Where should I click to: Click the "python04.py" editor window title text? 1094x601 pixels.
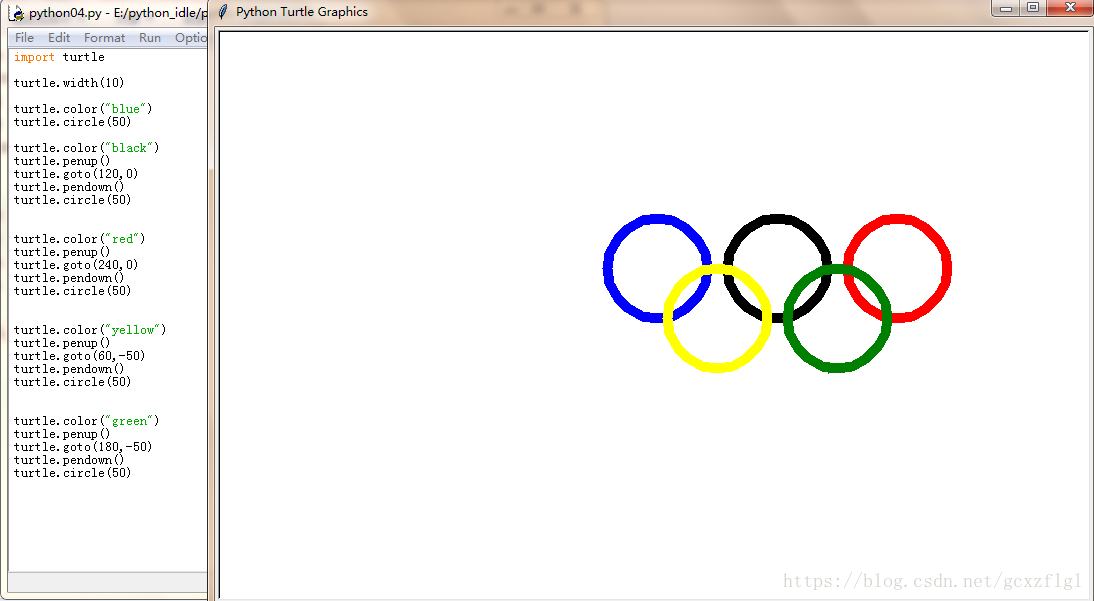pyautogui.click(x=118, y=13)
